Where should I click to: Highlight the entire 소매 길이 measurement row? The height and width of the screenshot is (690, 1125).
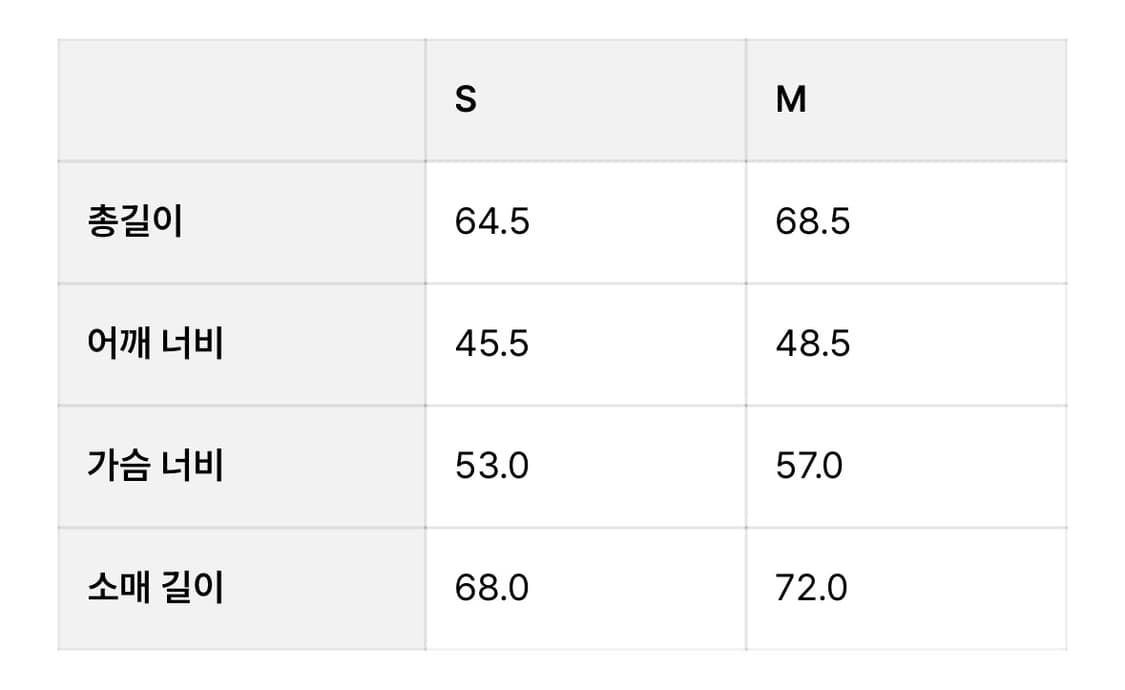pyautogui.click(x=640, y=588)
